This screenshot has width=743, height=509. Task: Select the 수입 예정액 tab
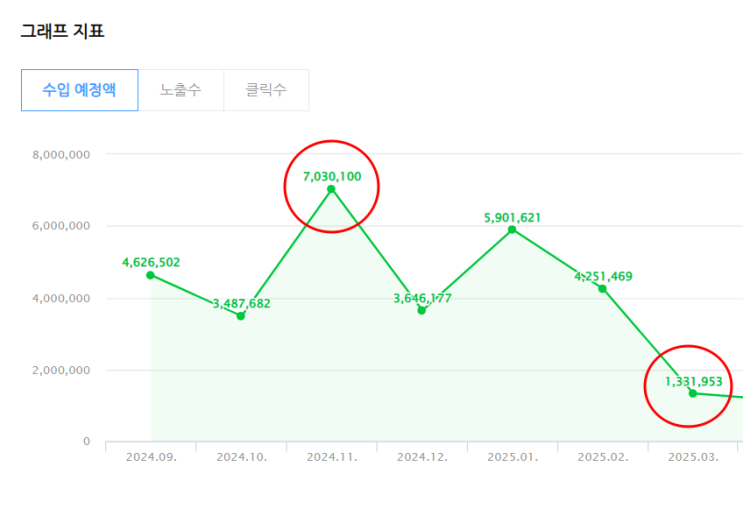(x=79, y=90)
